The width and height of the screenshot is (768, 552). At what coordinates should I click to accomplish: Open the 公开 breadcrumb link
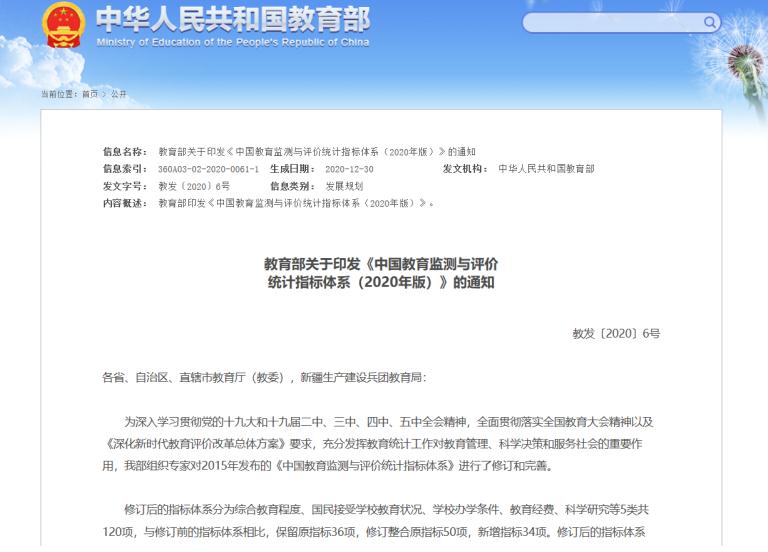point(118,94)
